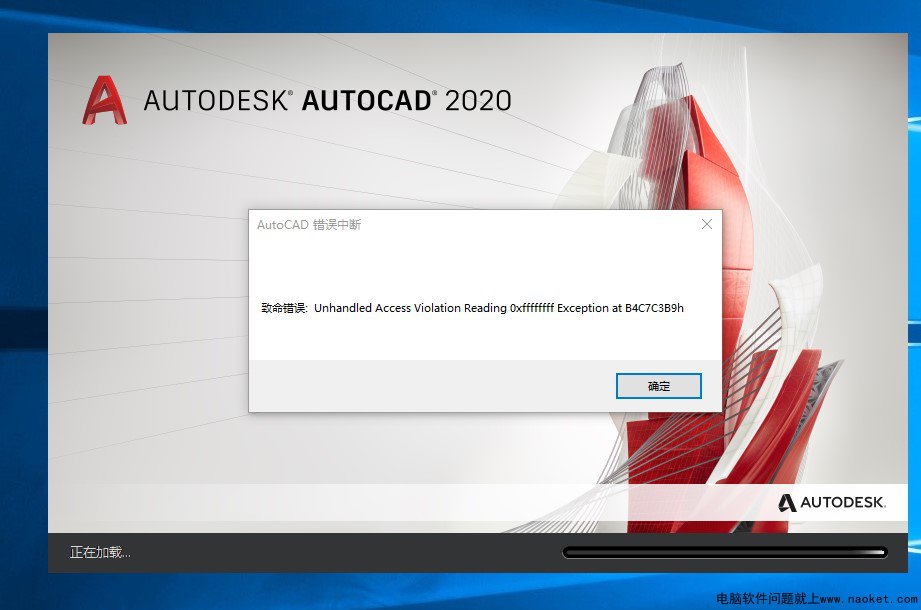Click the 正在加载... status text
This screenshot has width=921, height=610.
tap(100, 552)
